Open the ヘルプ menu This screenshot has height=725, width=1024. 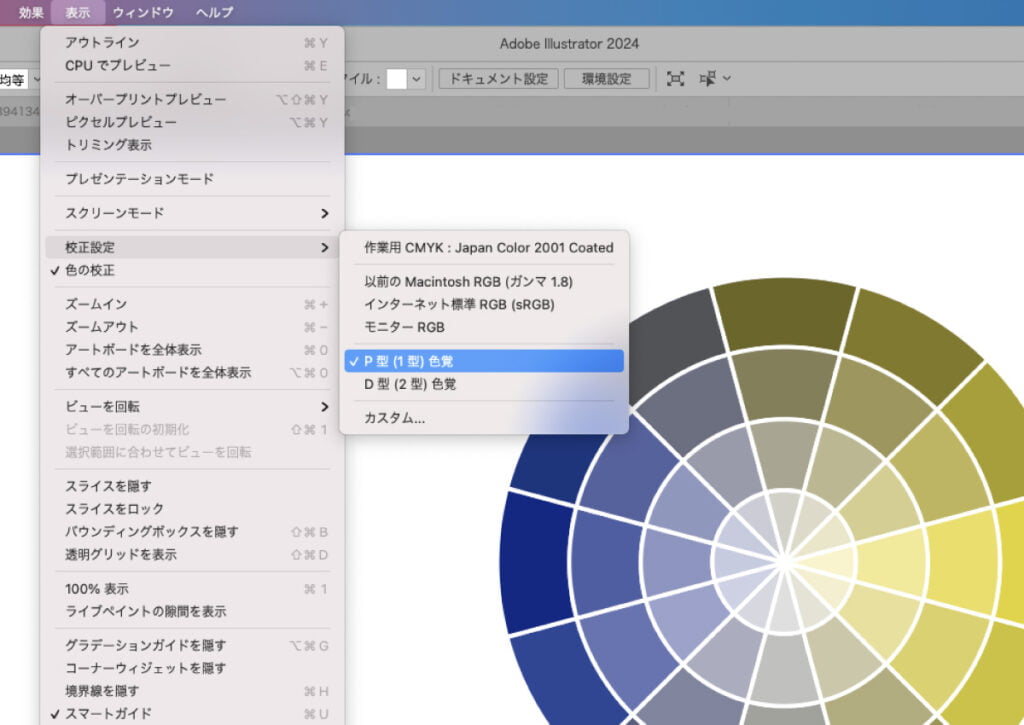[214, 12]
